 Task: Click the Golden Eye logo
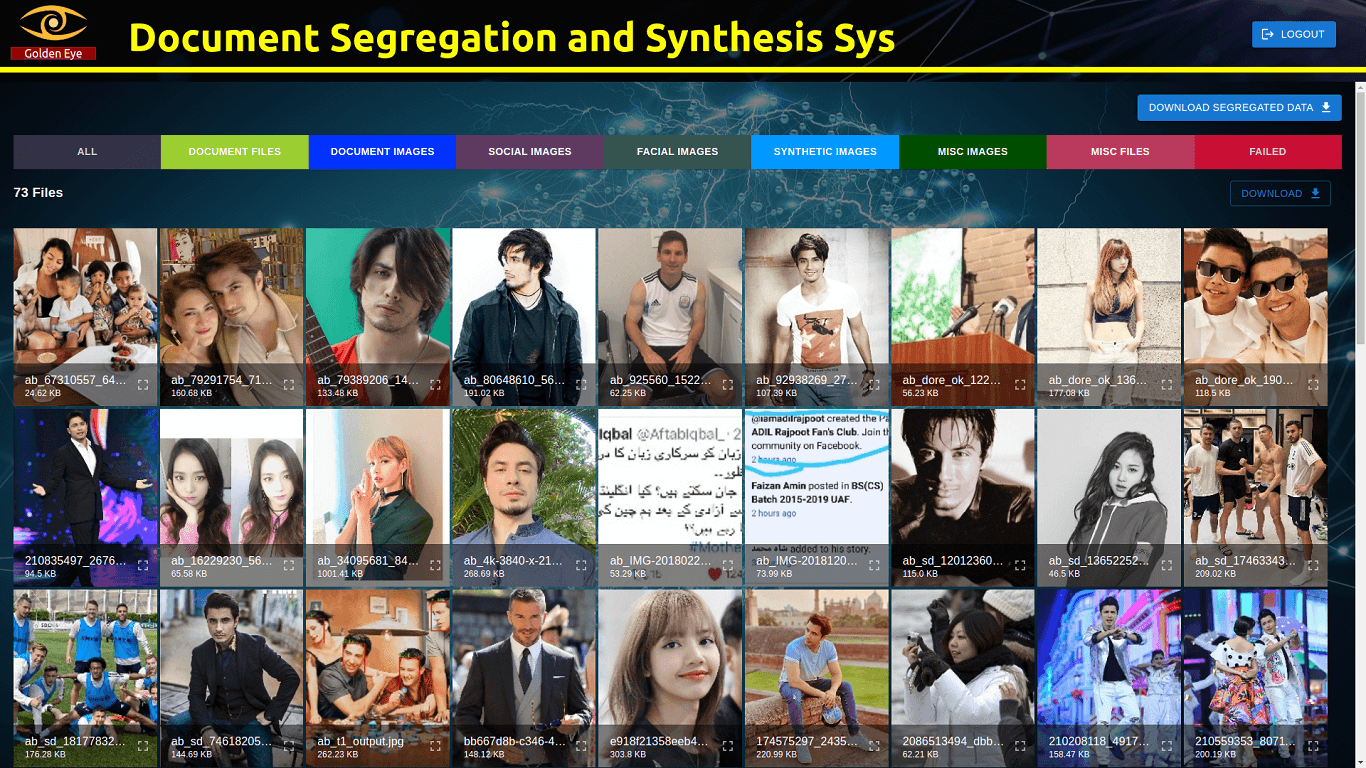(x=53, y=31)
